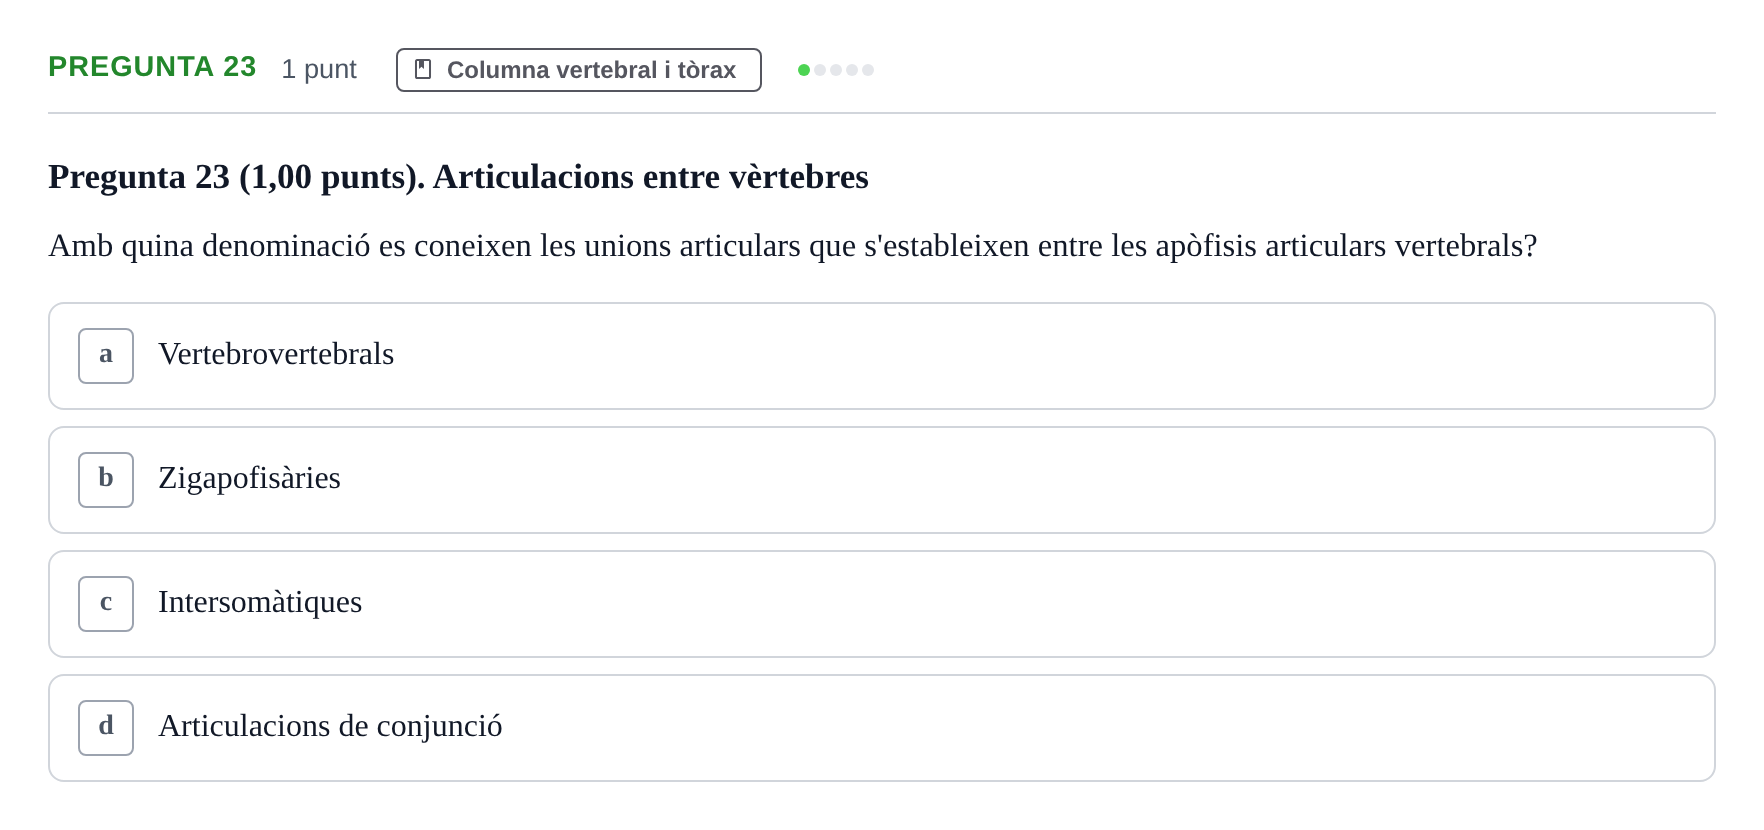This screenshot has width=1764, height=830.
Task: Click the middle gray difficulty dot
Action: 836,70
